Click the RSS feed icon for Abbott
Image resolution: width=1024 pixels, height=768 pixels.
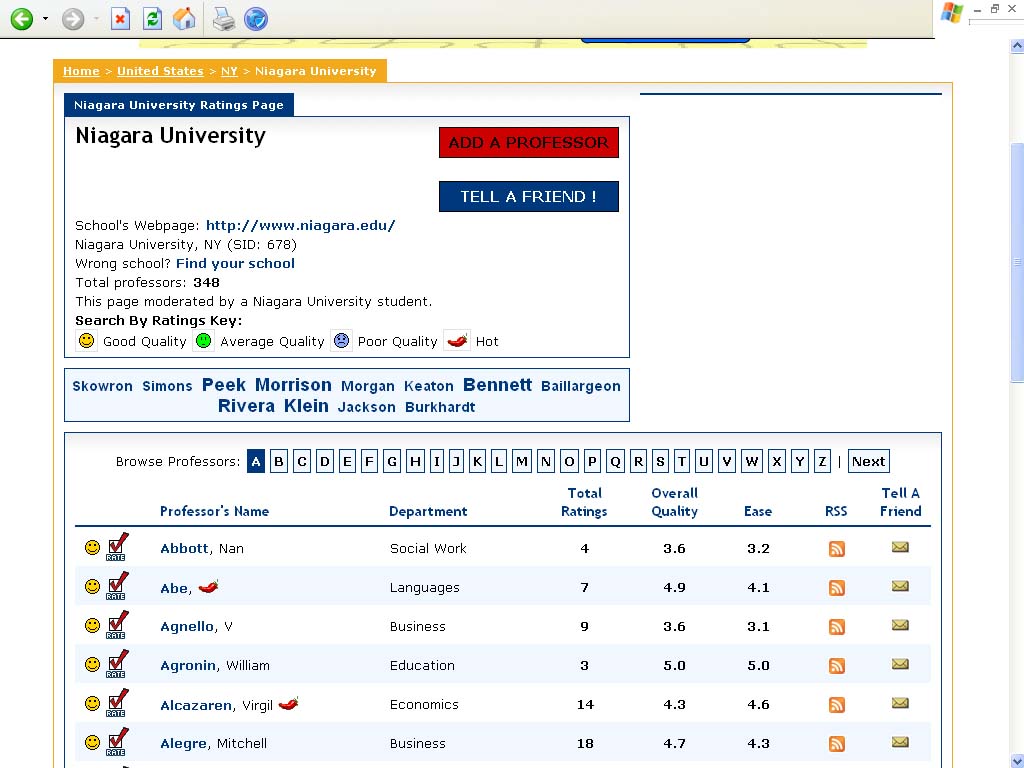click(837, 549)
